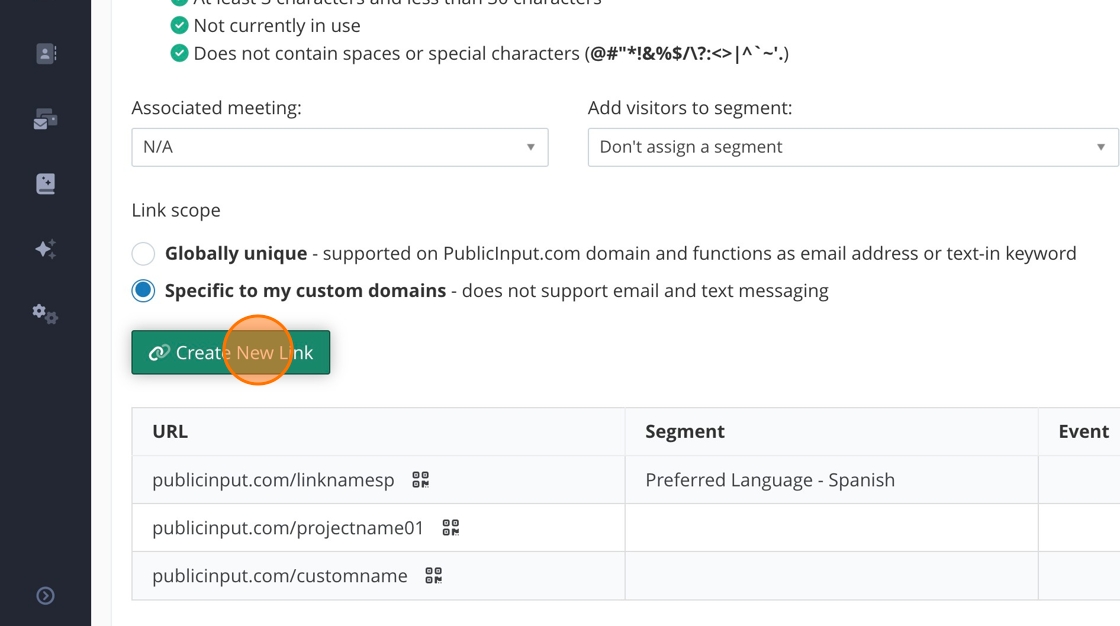The width and height of the screenshot is (1120, 626).
Task: Click the sparkle book sidebar icon
Action: tap(46, 184)
